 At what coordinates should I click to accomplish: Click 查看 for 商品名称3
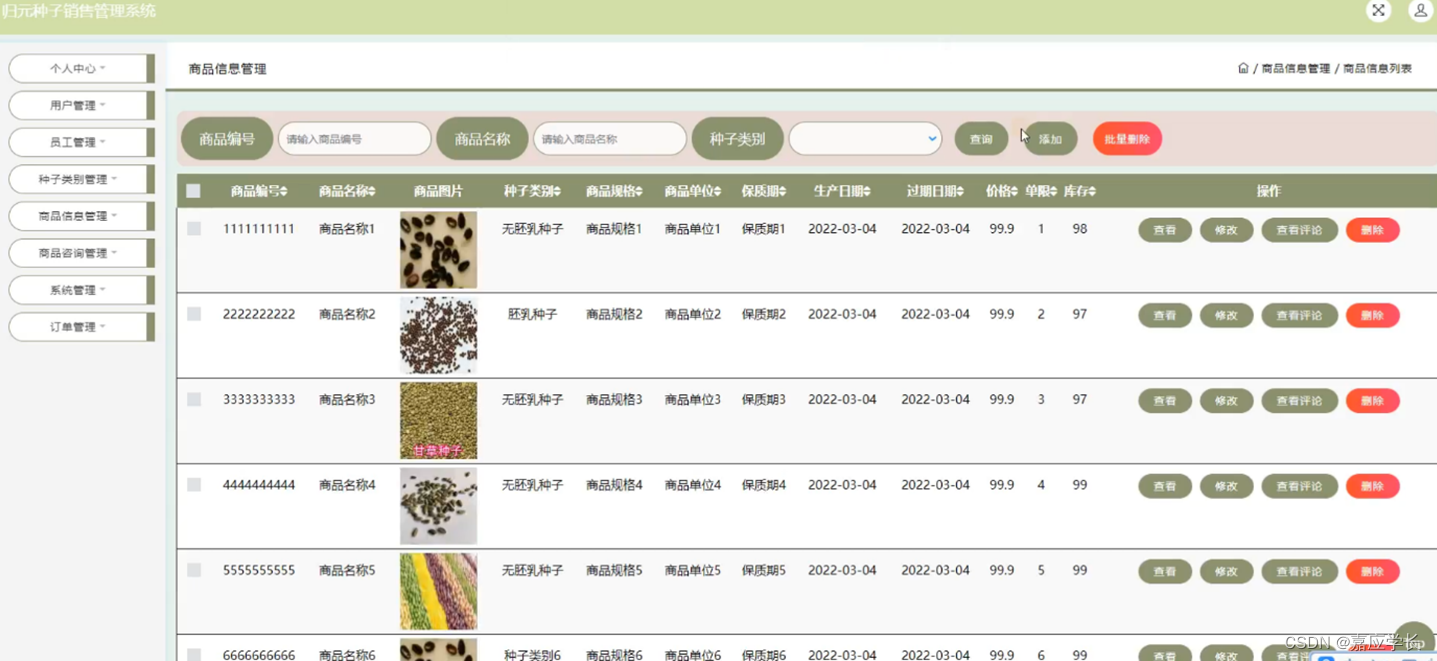(x=1165, y=401)
